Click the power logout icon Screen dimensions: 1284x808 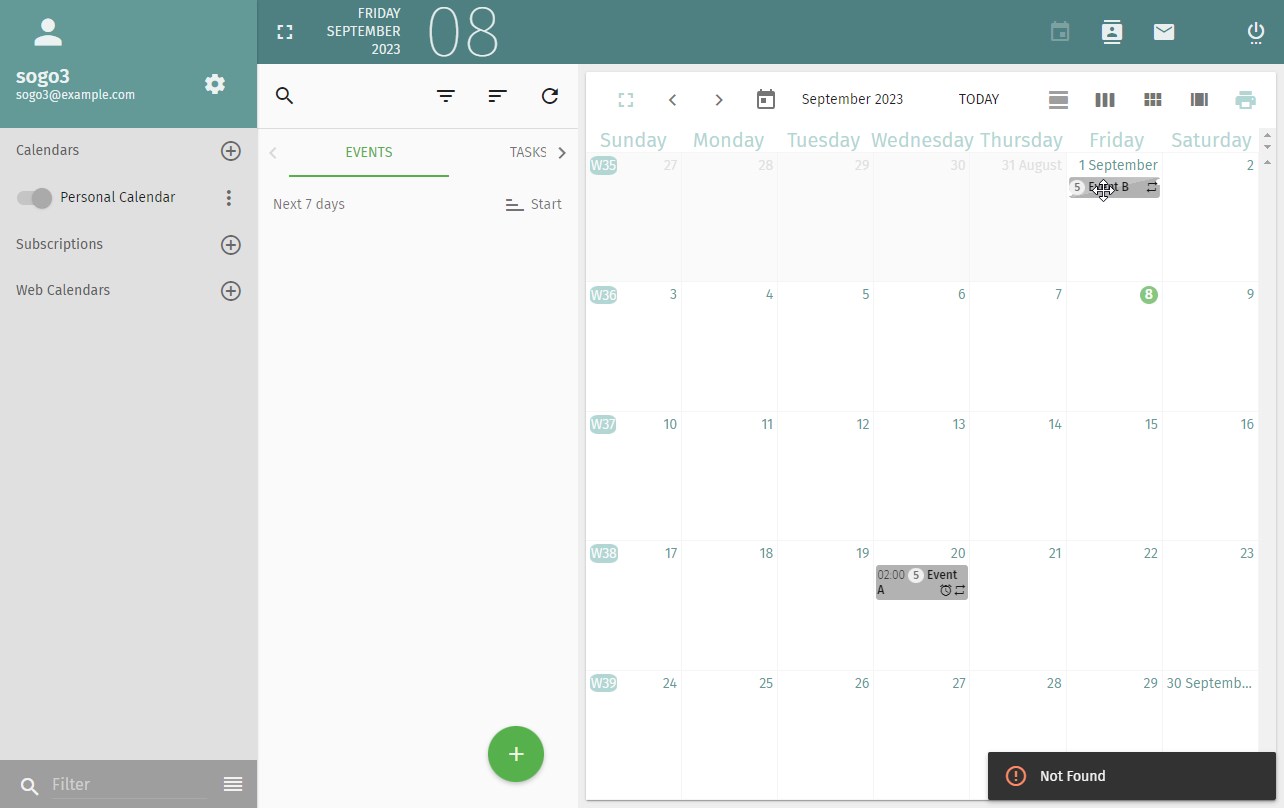(x=1256, y=32)
